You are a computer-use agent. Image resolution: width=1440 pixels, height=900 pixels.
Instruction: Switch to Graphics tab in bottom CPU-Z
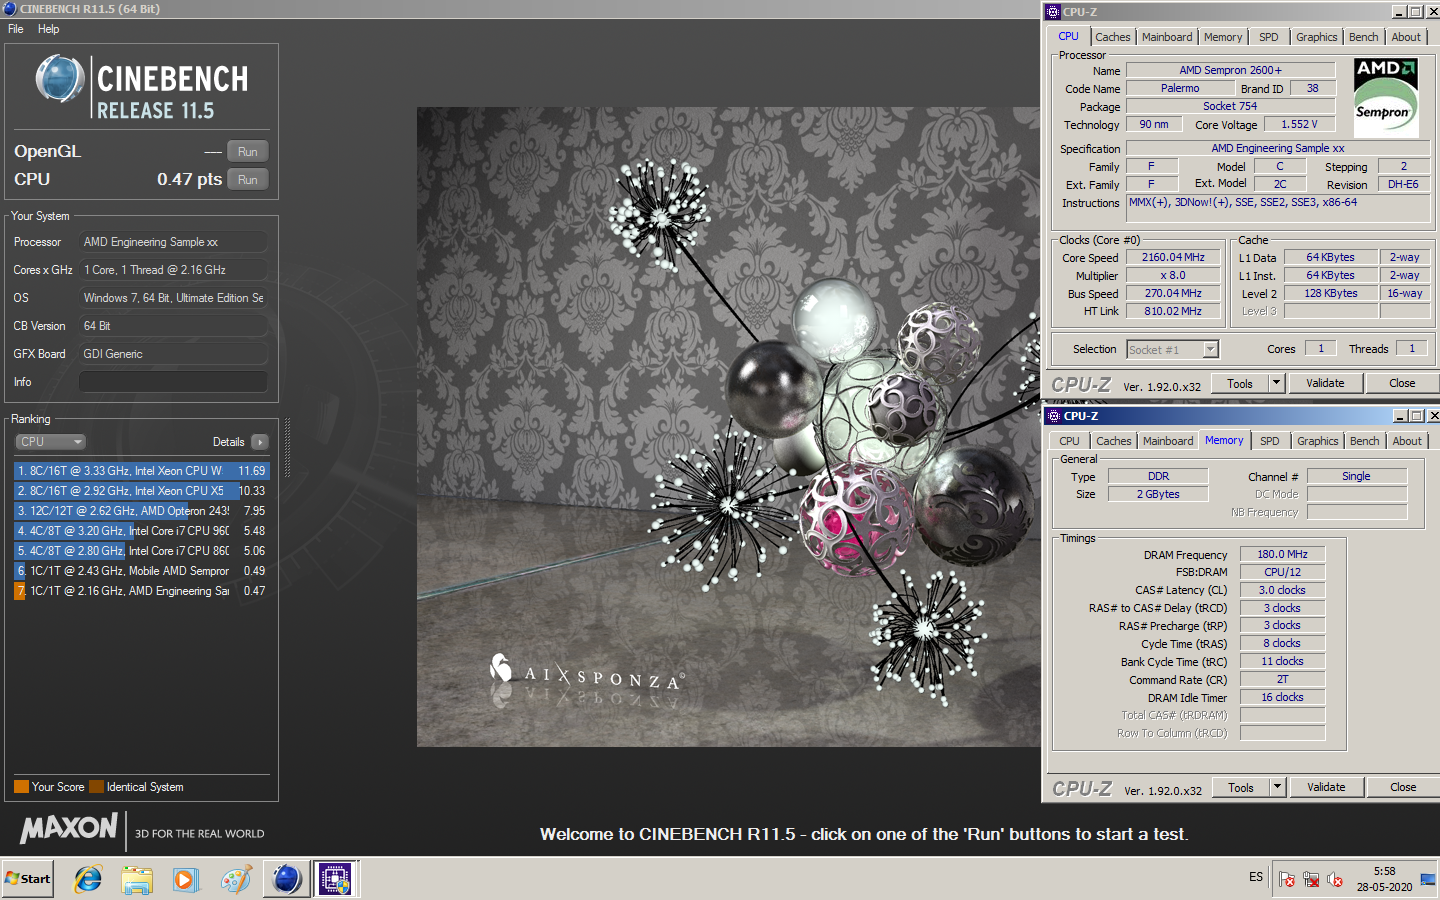point(1318,441)
